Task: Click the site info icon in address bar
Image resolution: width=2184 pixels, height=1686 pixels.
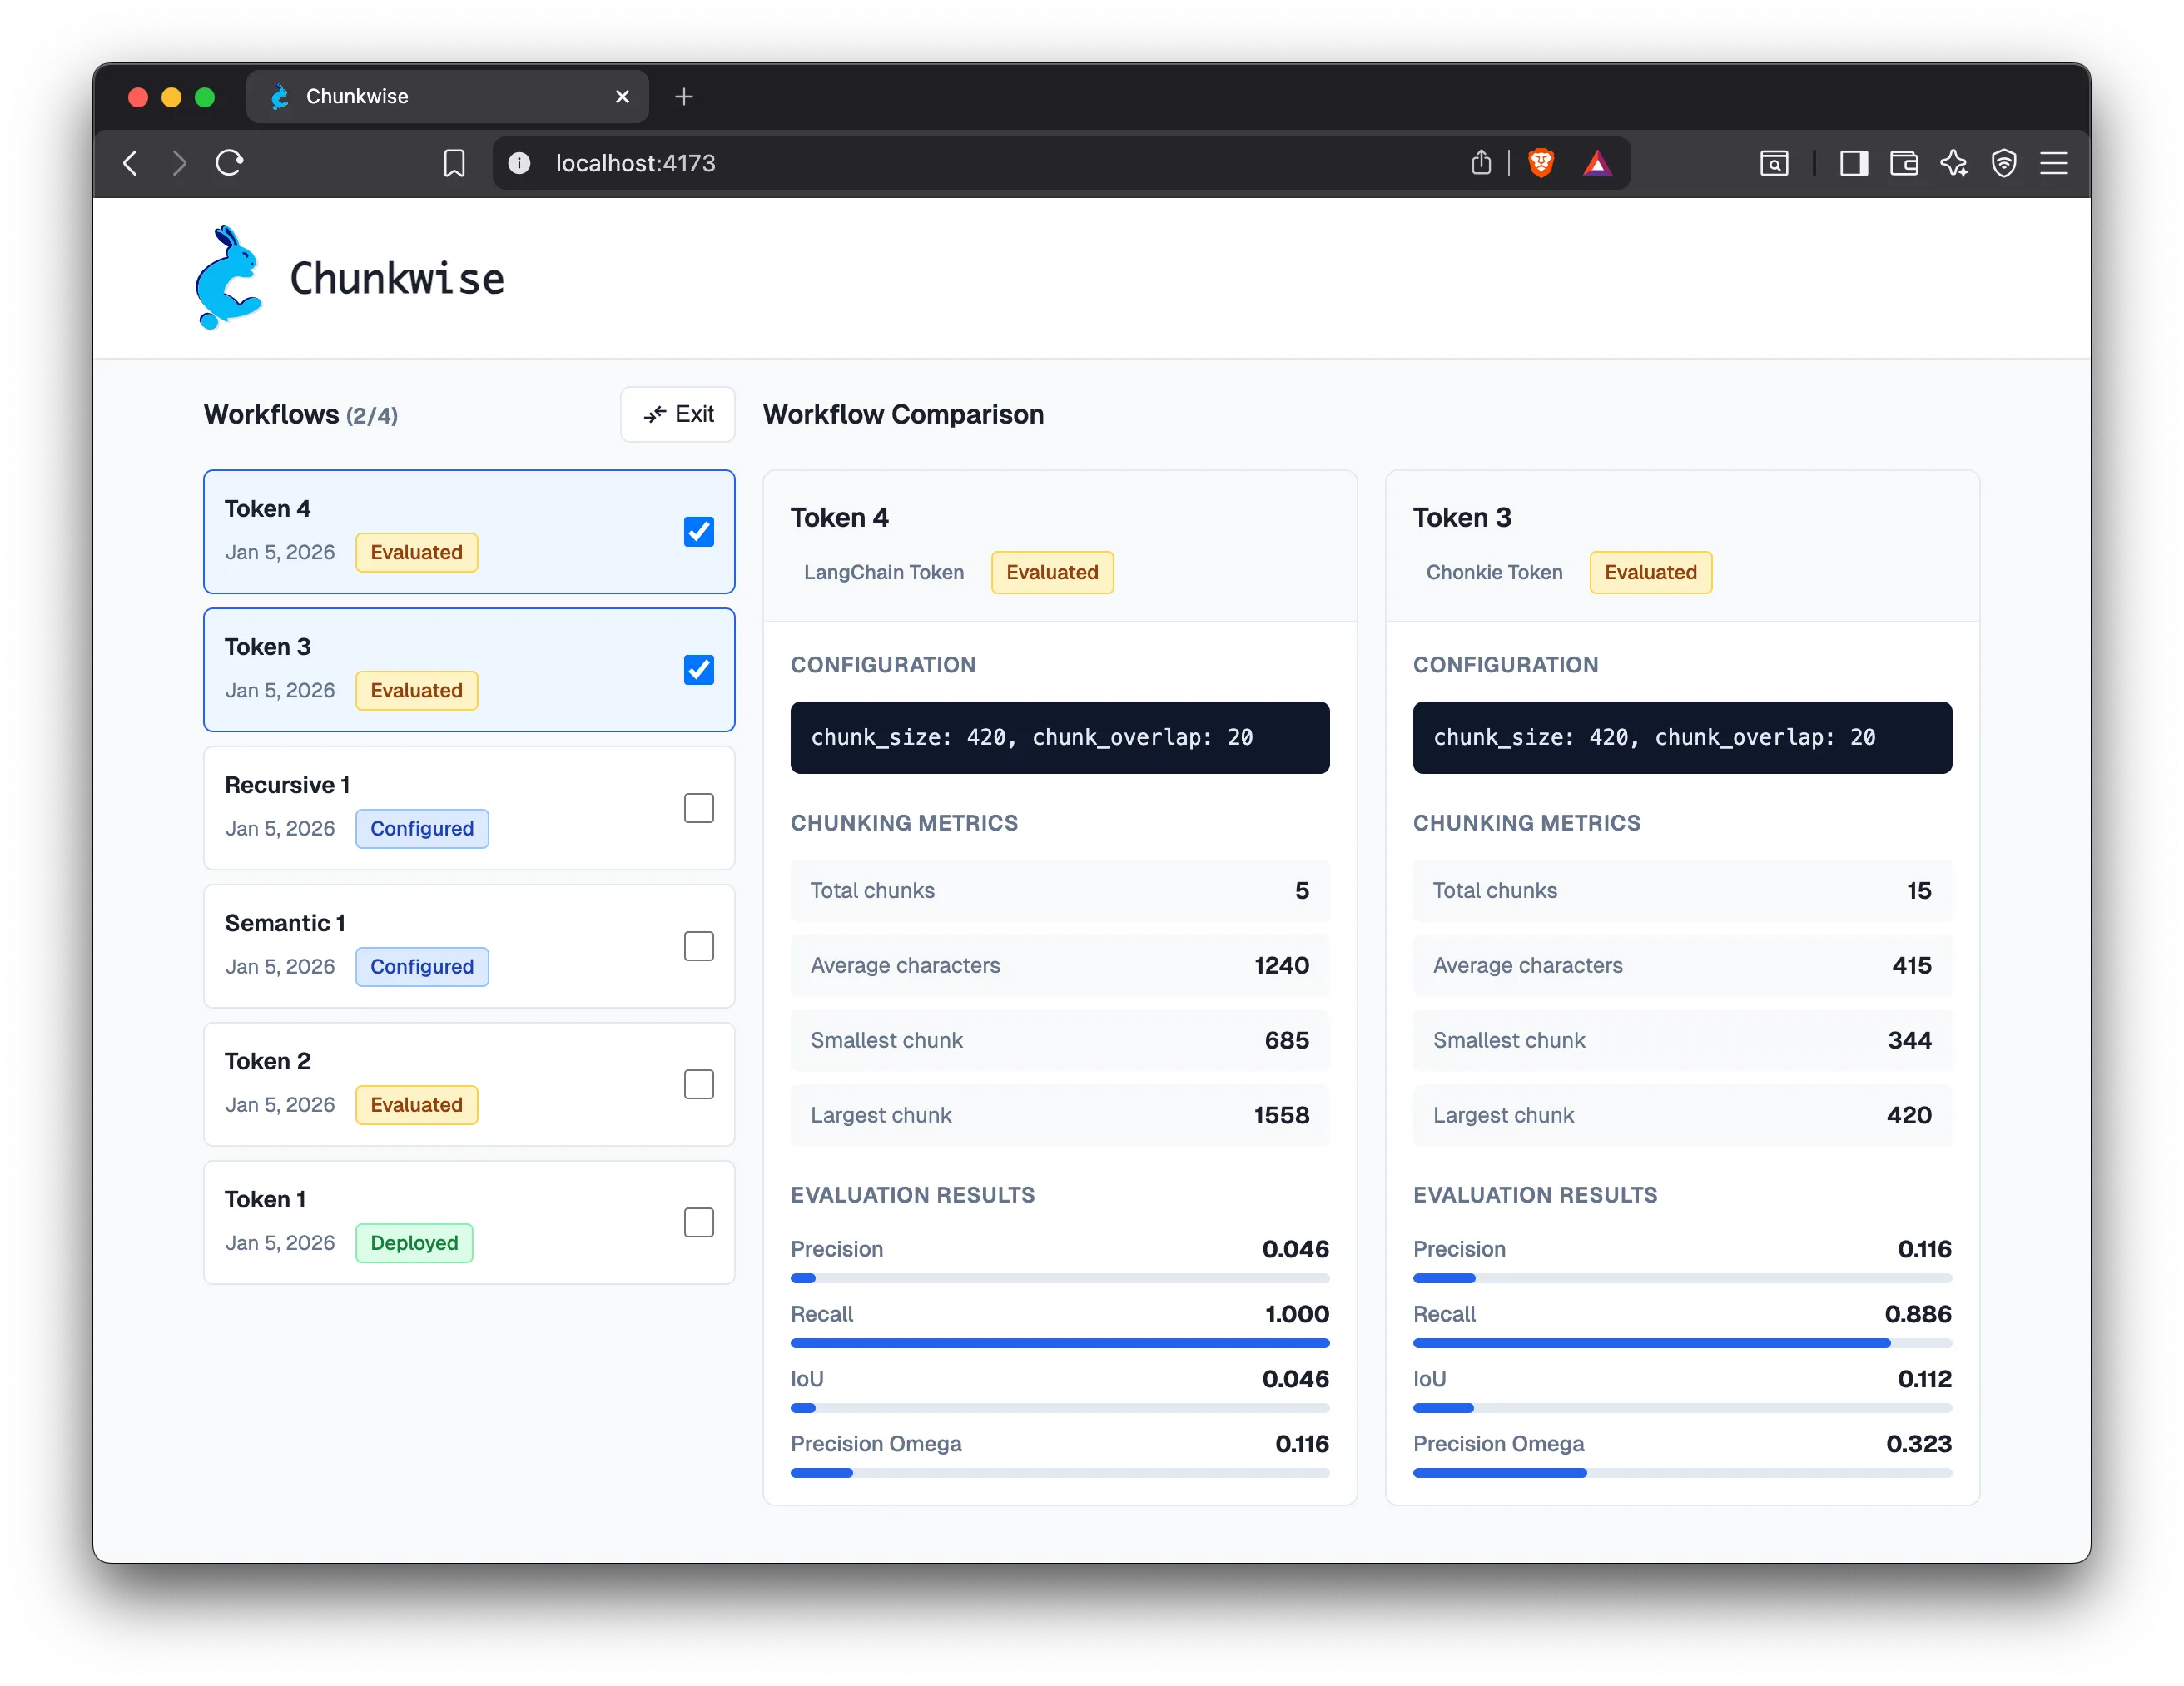Action: click(519, 163)
